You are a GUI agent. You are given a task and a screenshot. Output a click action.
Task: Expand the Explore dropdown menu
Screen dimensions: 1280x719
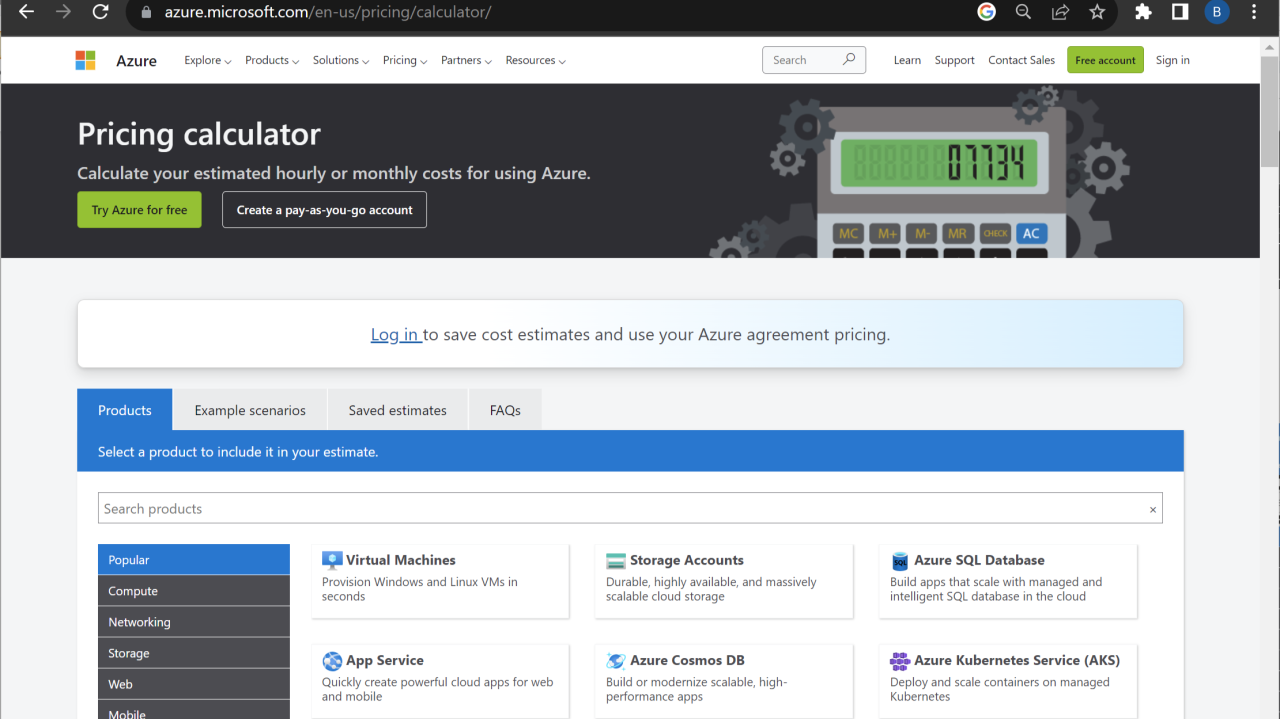[x=207, y=61]
